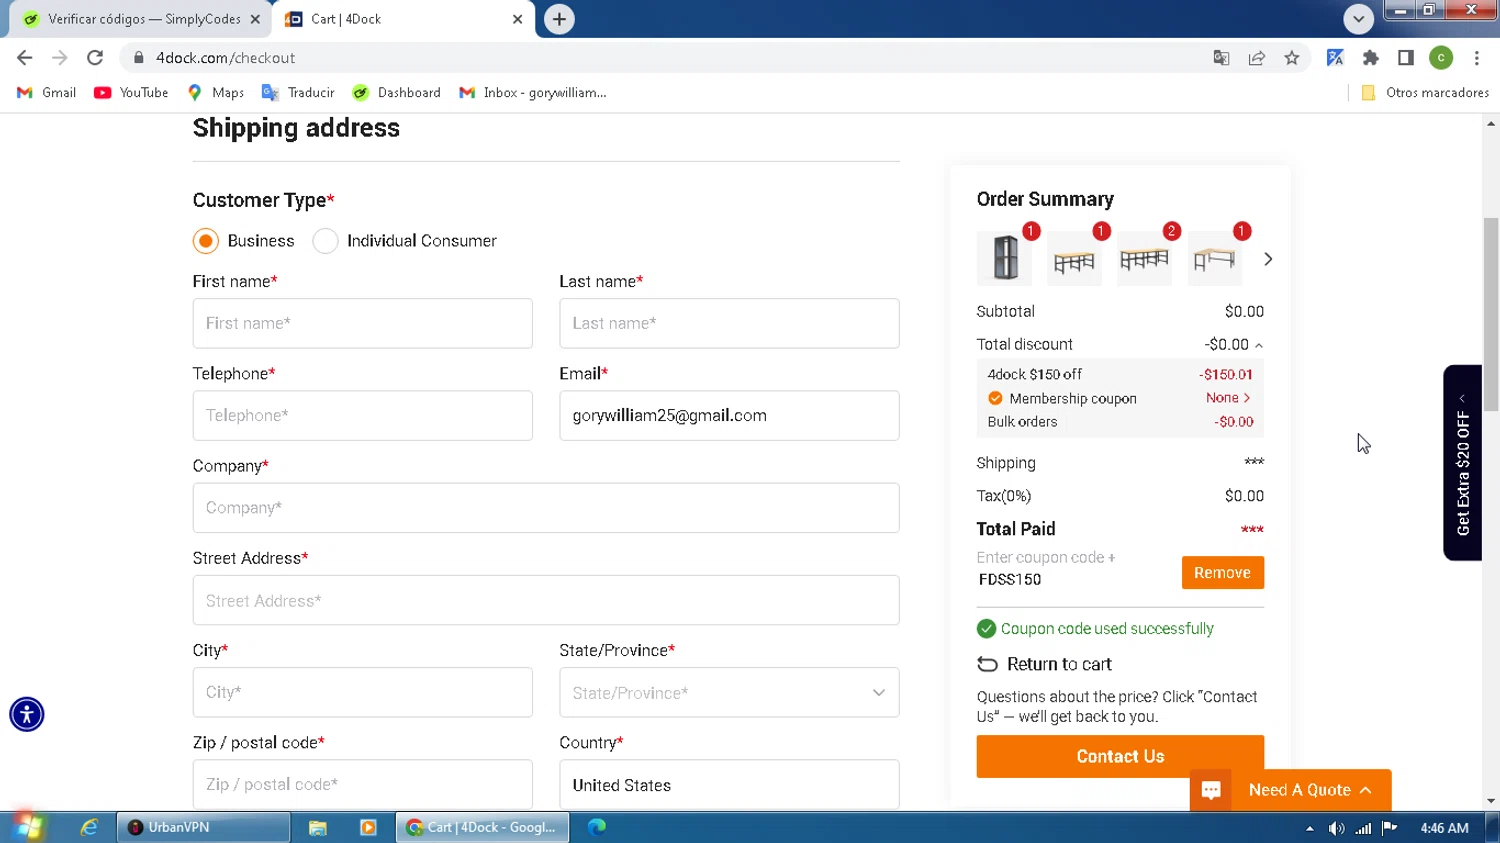Screen dimensions: 1500x843
Task: Click the Return to cart link
Action: pos(1059,664)
